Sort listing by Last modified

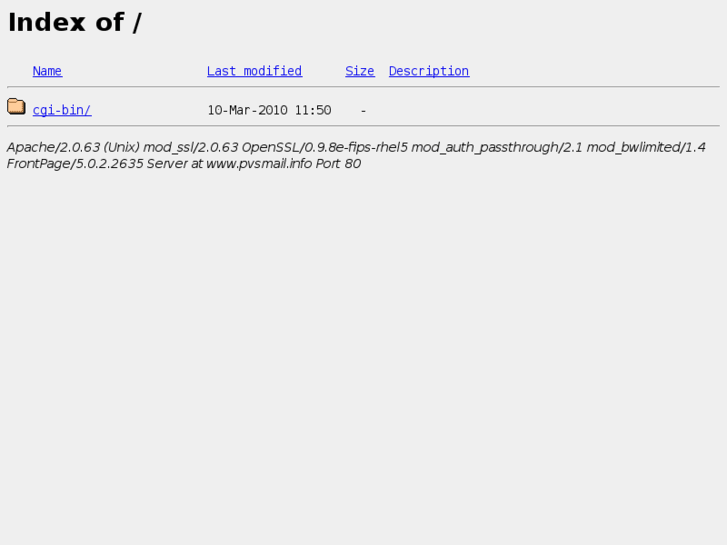point(254,71)
